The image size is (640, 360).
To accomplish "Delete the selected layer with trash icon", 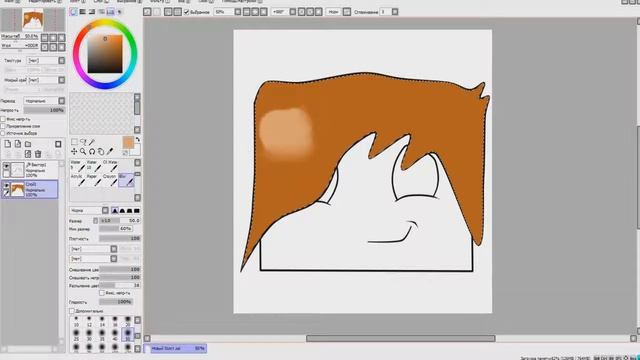I will (38, 154).
